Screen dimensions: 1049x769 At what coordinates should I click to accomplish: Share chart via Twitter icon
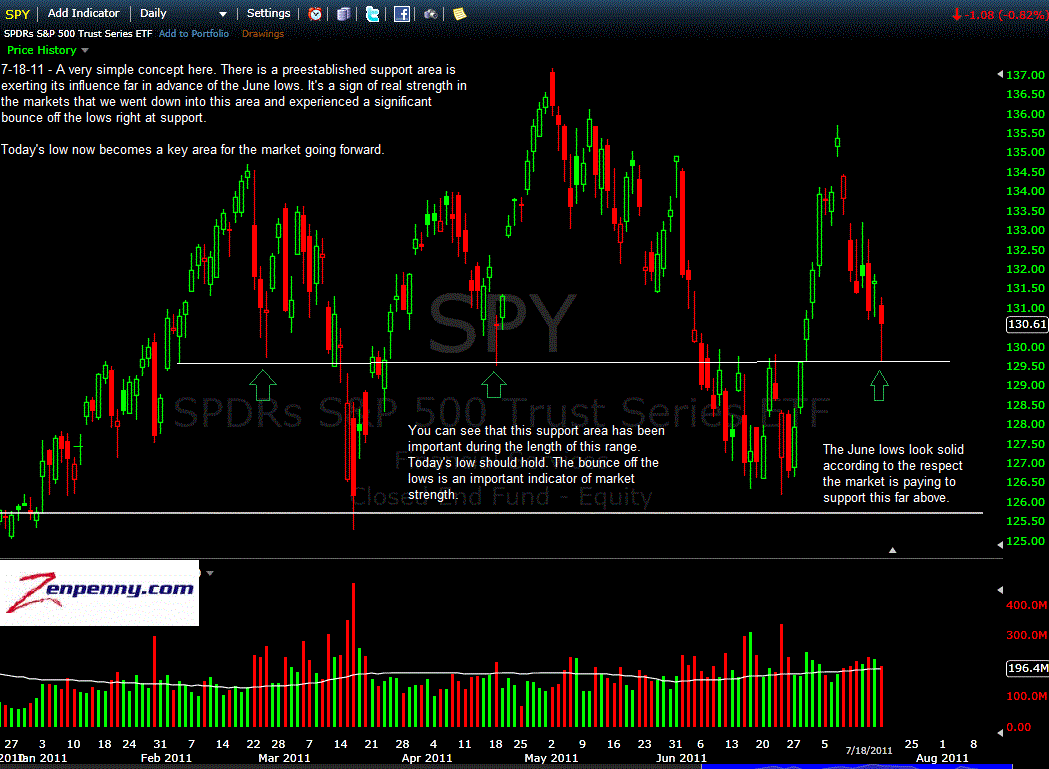(373, 13)
